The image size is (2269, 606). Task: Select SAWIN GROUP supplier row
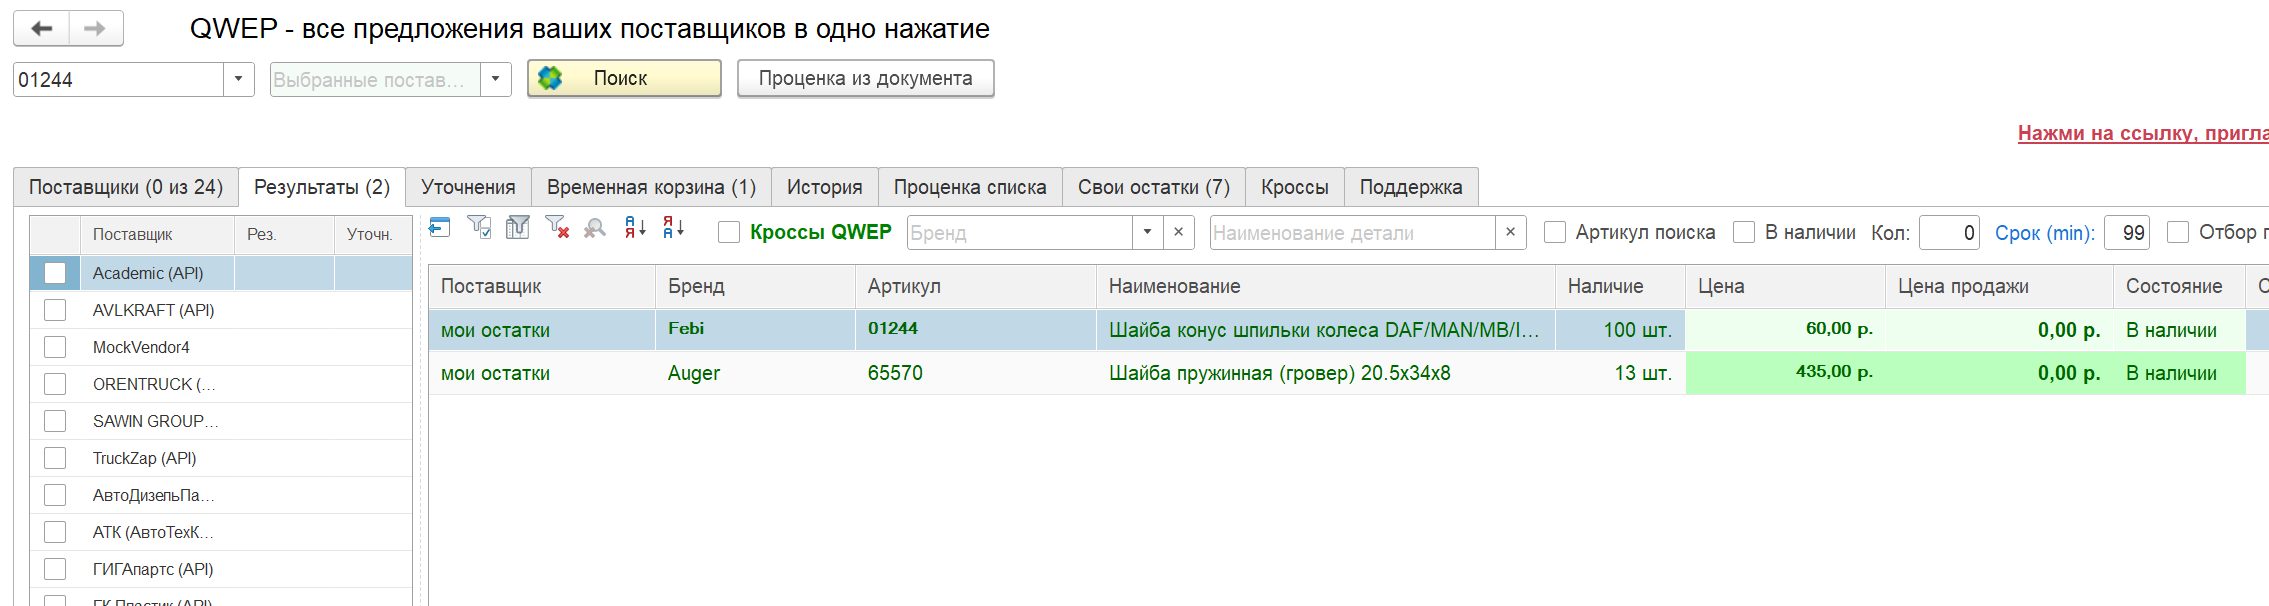[221, 421]
